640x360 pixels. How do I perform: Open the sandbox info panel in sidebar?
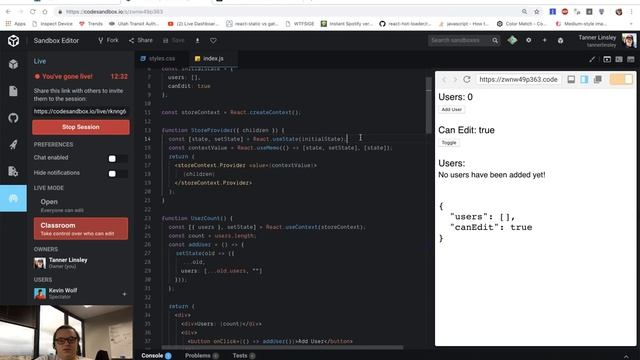click(x=13, y=64)
